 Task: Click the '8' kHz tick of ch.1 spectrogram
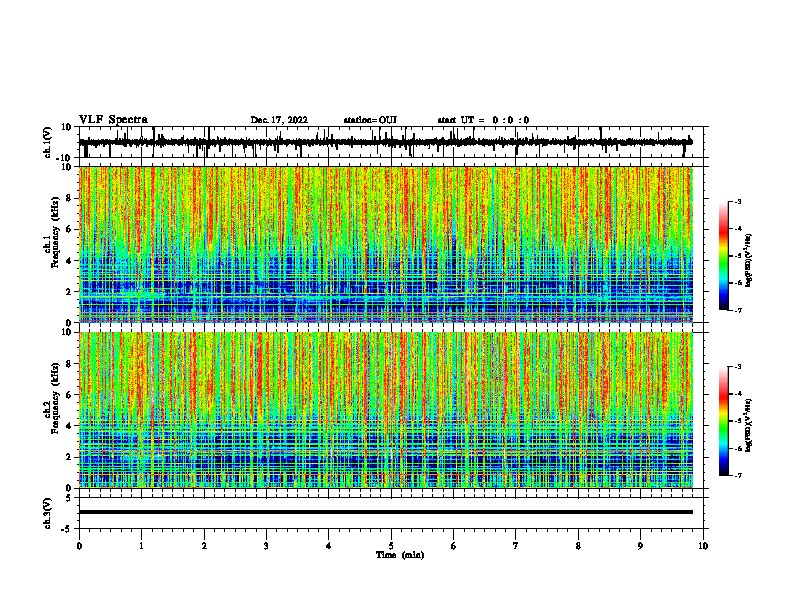click(70, 198)
